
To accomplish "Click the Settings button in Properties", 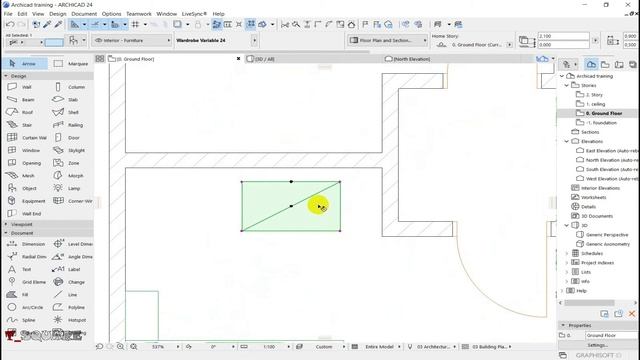I will click(x=598, y=345).
